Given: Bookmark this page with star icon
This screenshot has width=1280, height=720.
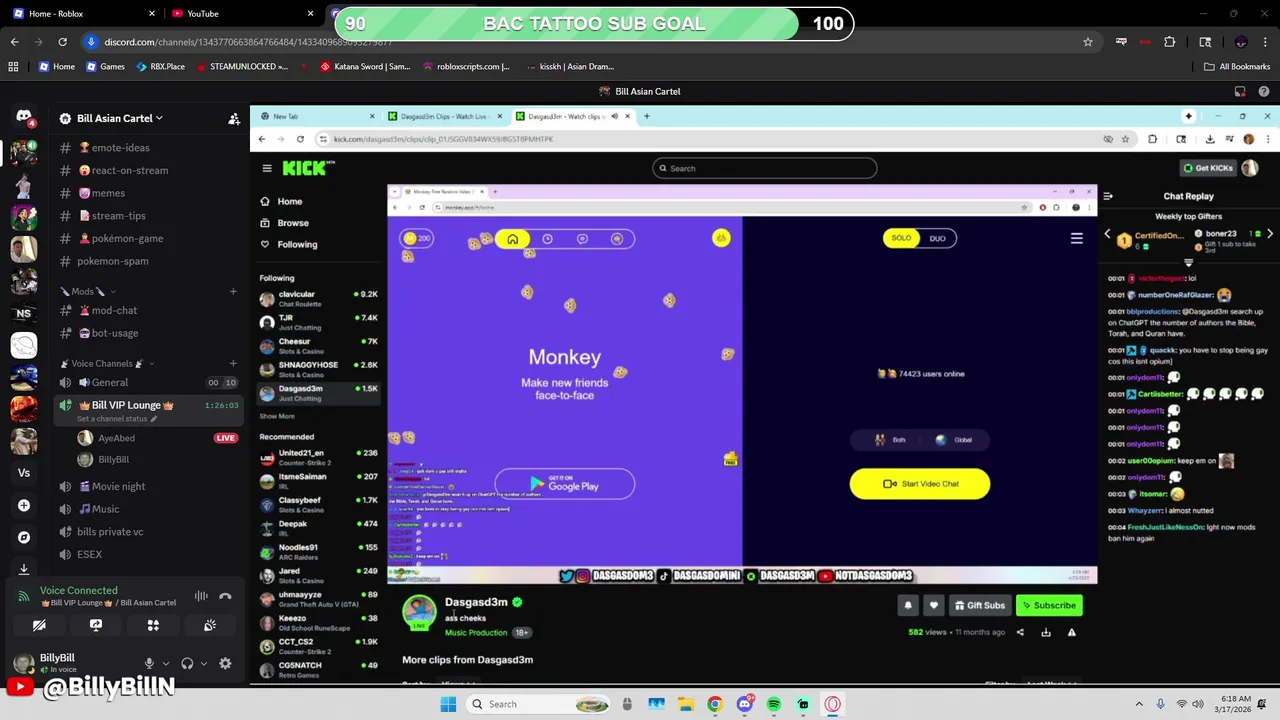Looking at the screenshot, I should (1088, 42).
